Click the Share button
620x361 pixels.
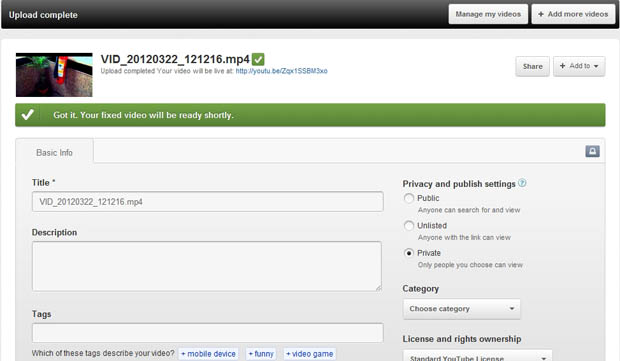click(532, 66)
